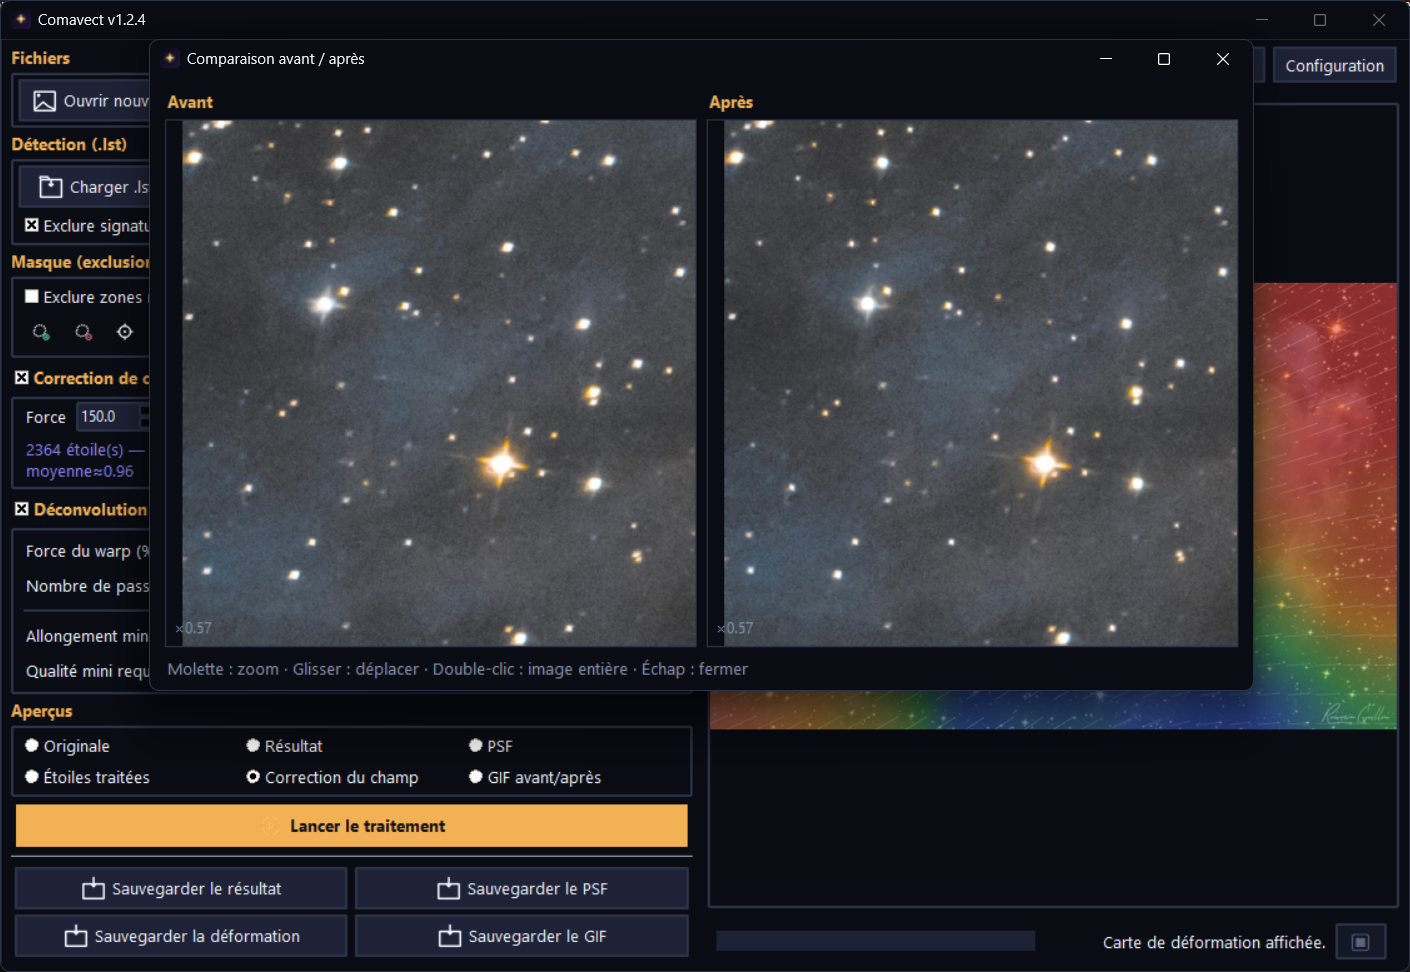Click the save icon of Sauvegarder le GIF
The image size is (1410, 972).
(x=450, y=936)
